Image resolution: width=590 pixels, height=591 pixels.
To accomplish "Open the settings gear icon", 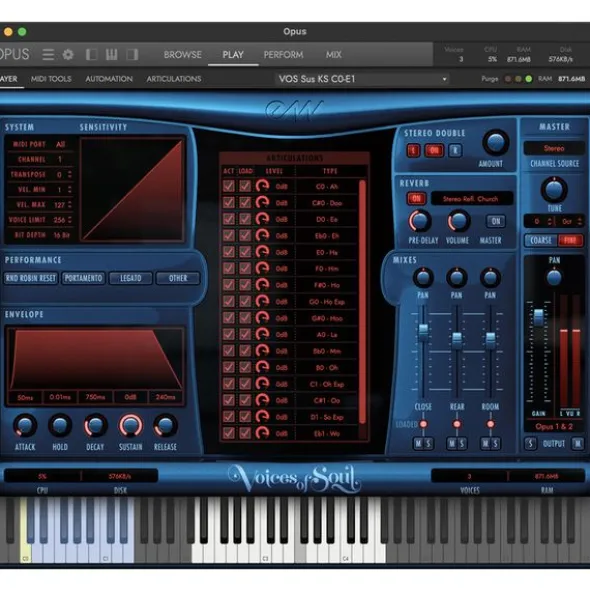I will [68, 55].
